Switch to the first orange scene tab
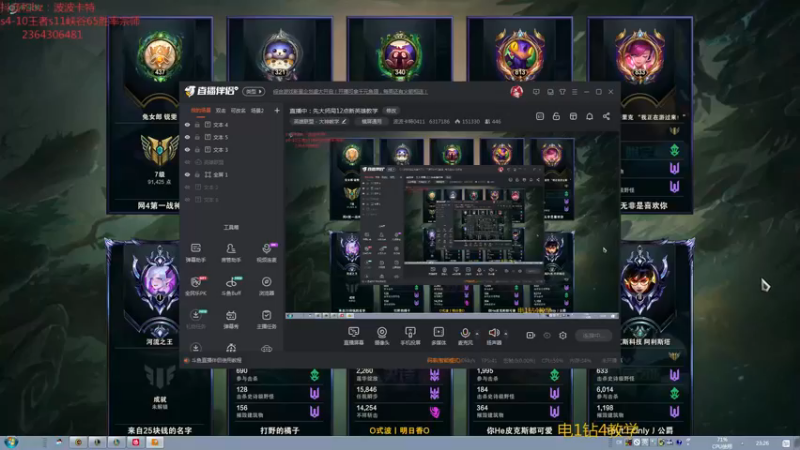 click(201, 110)
